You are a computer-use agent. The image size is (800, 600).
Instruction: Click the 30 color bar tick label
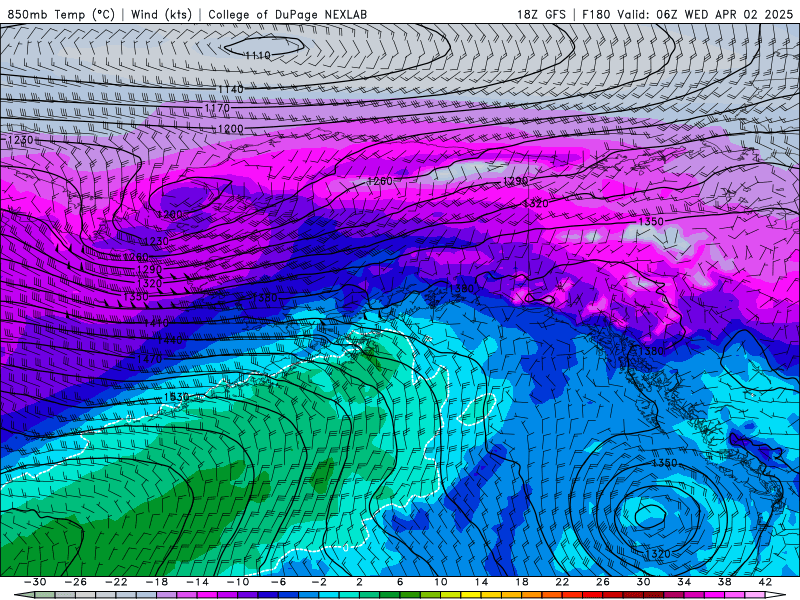pos(643,582)
